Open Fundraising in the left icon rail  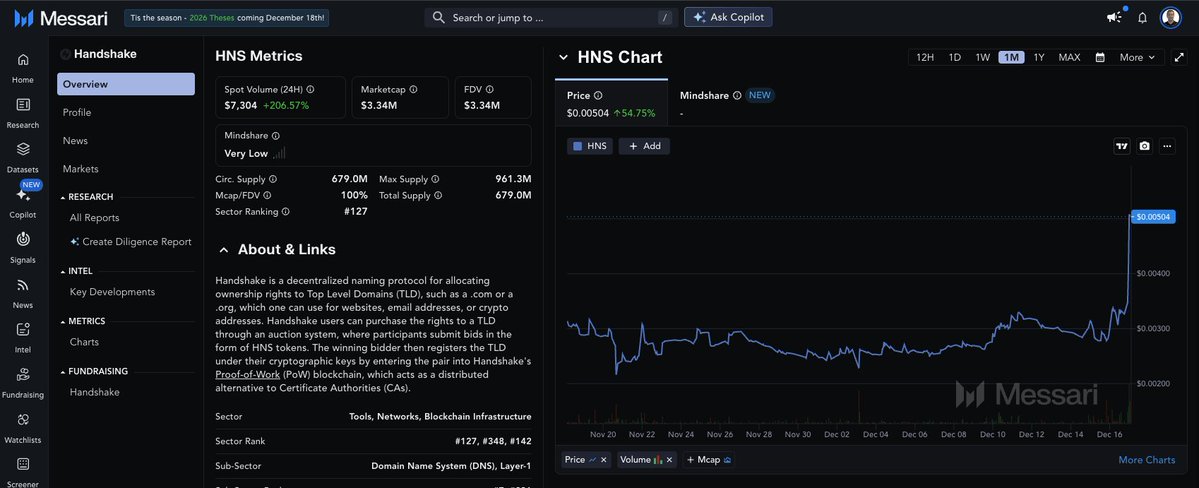tap(23, 382)
